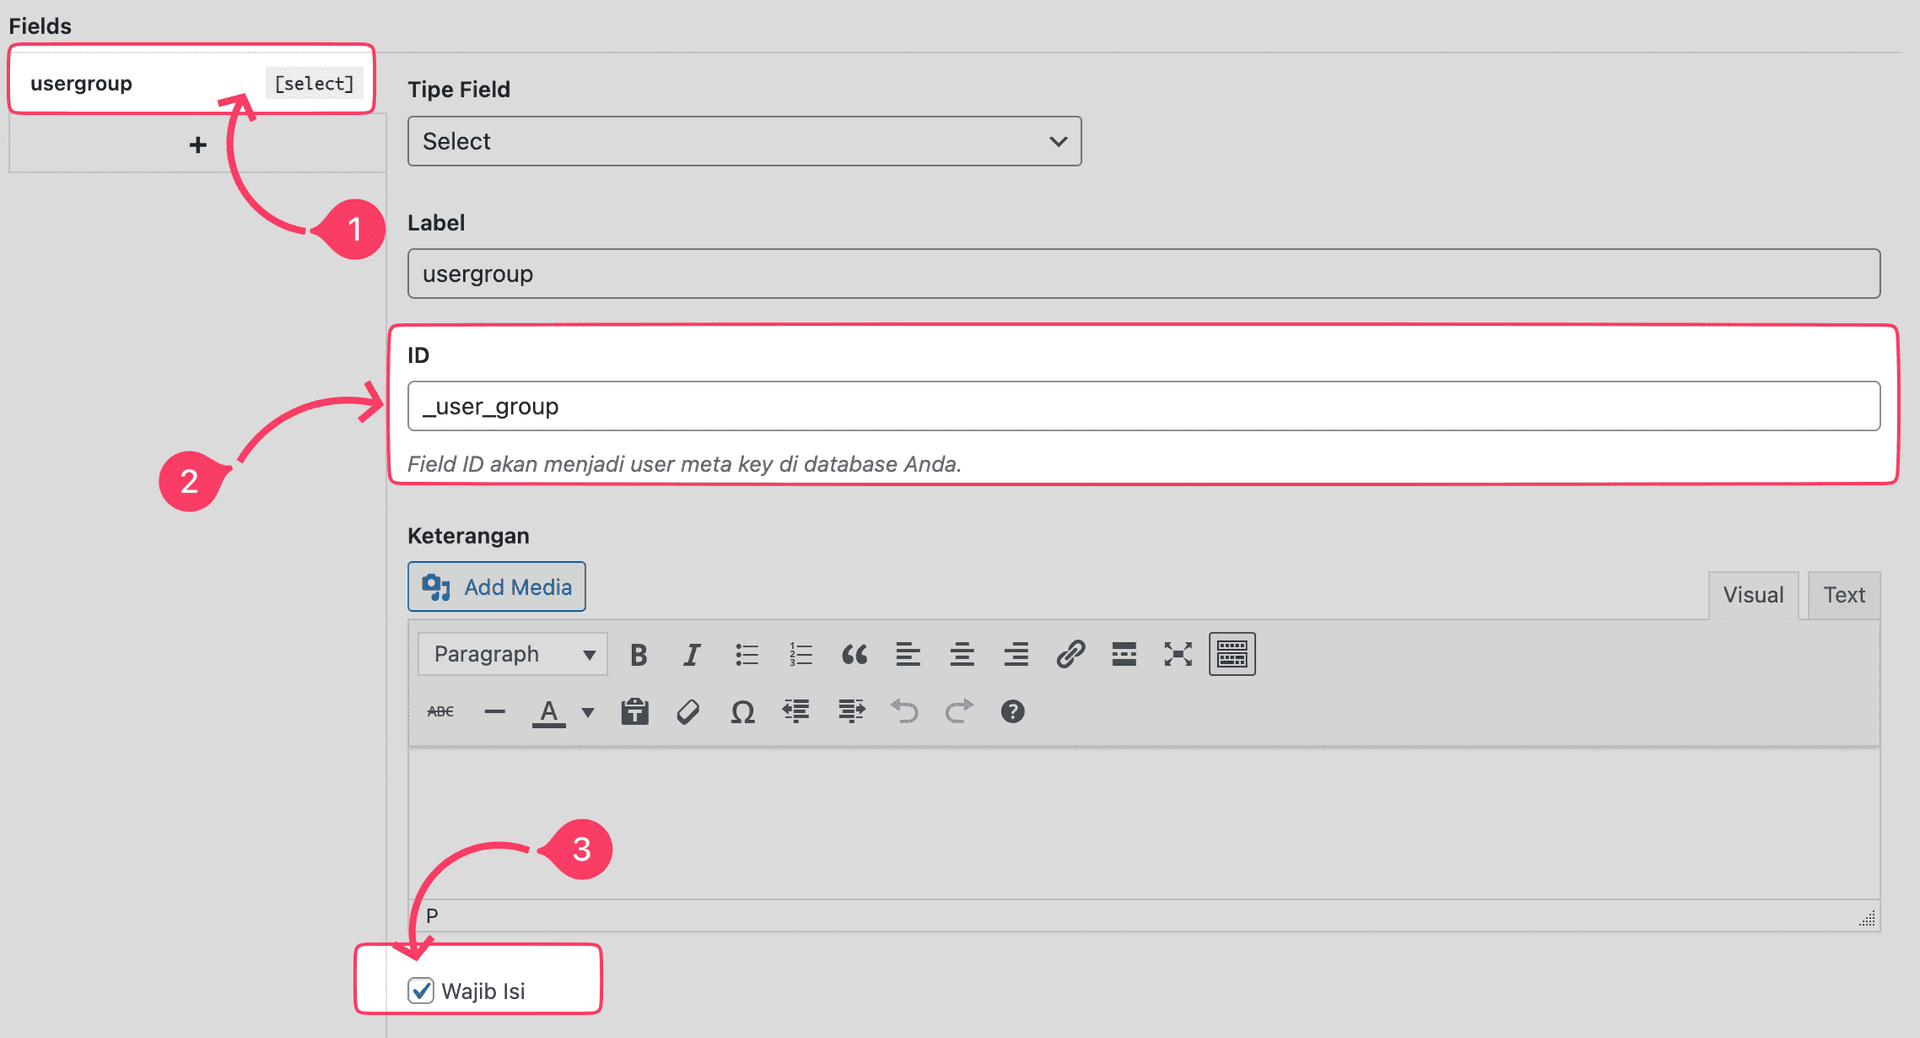Open the Paragraph style dropdown
This screenshot has height=1038, width=1920.
(511, 653)
